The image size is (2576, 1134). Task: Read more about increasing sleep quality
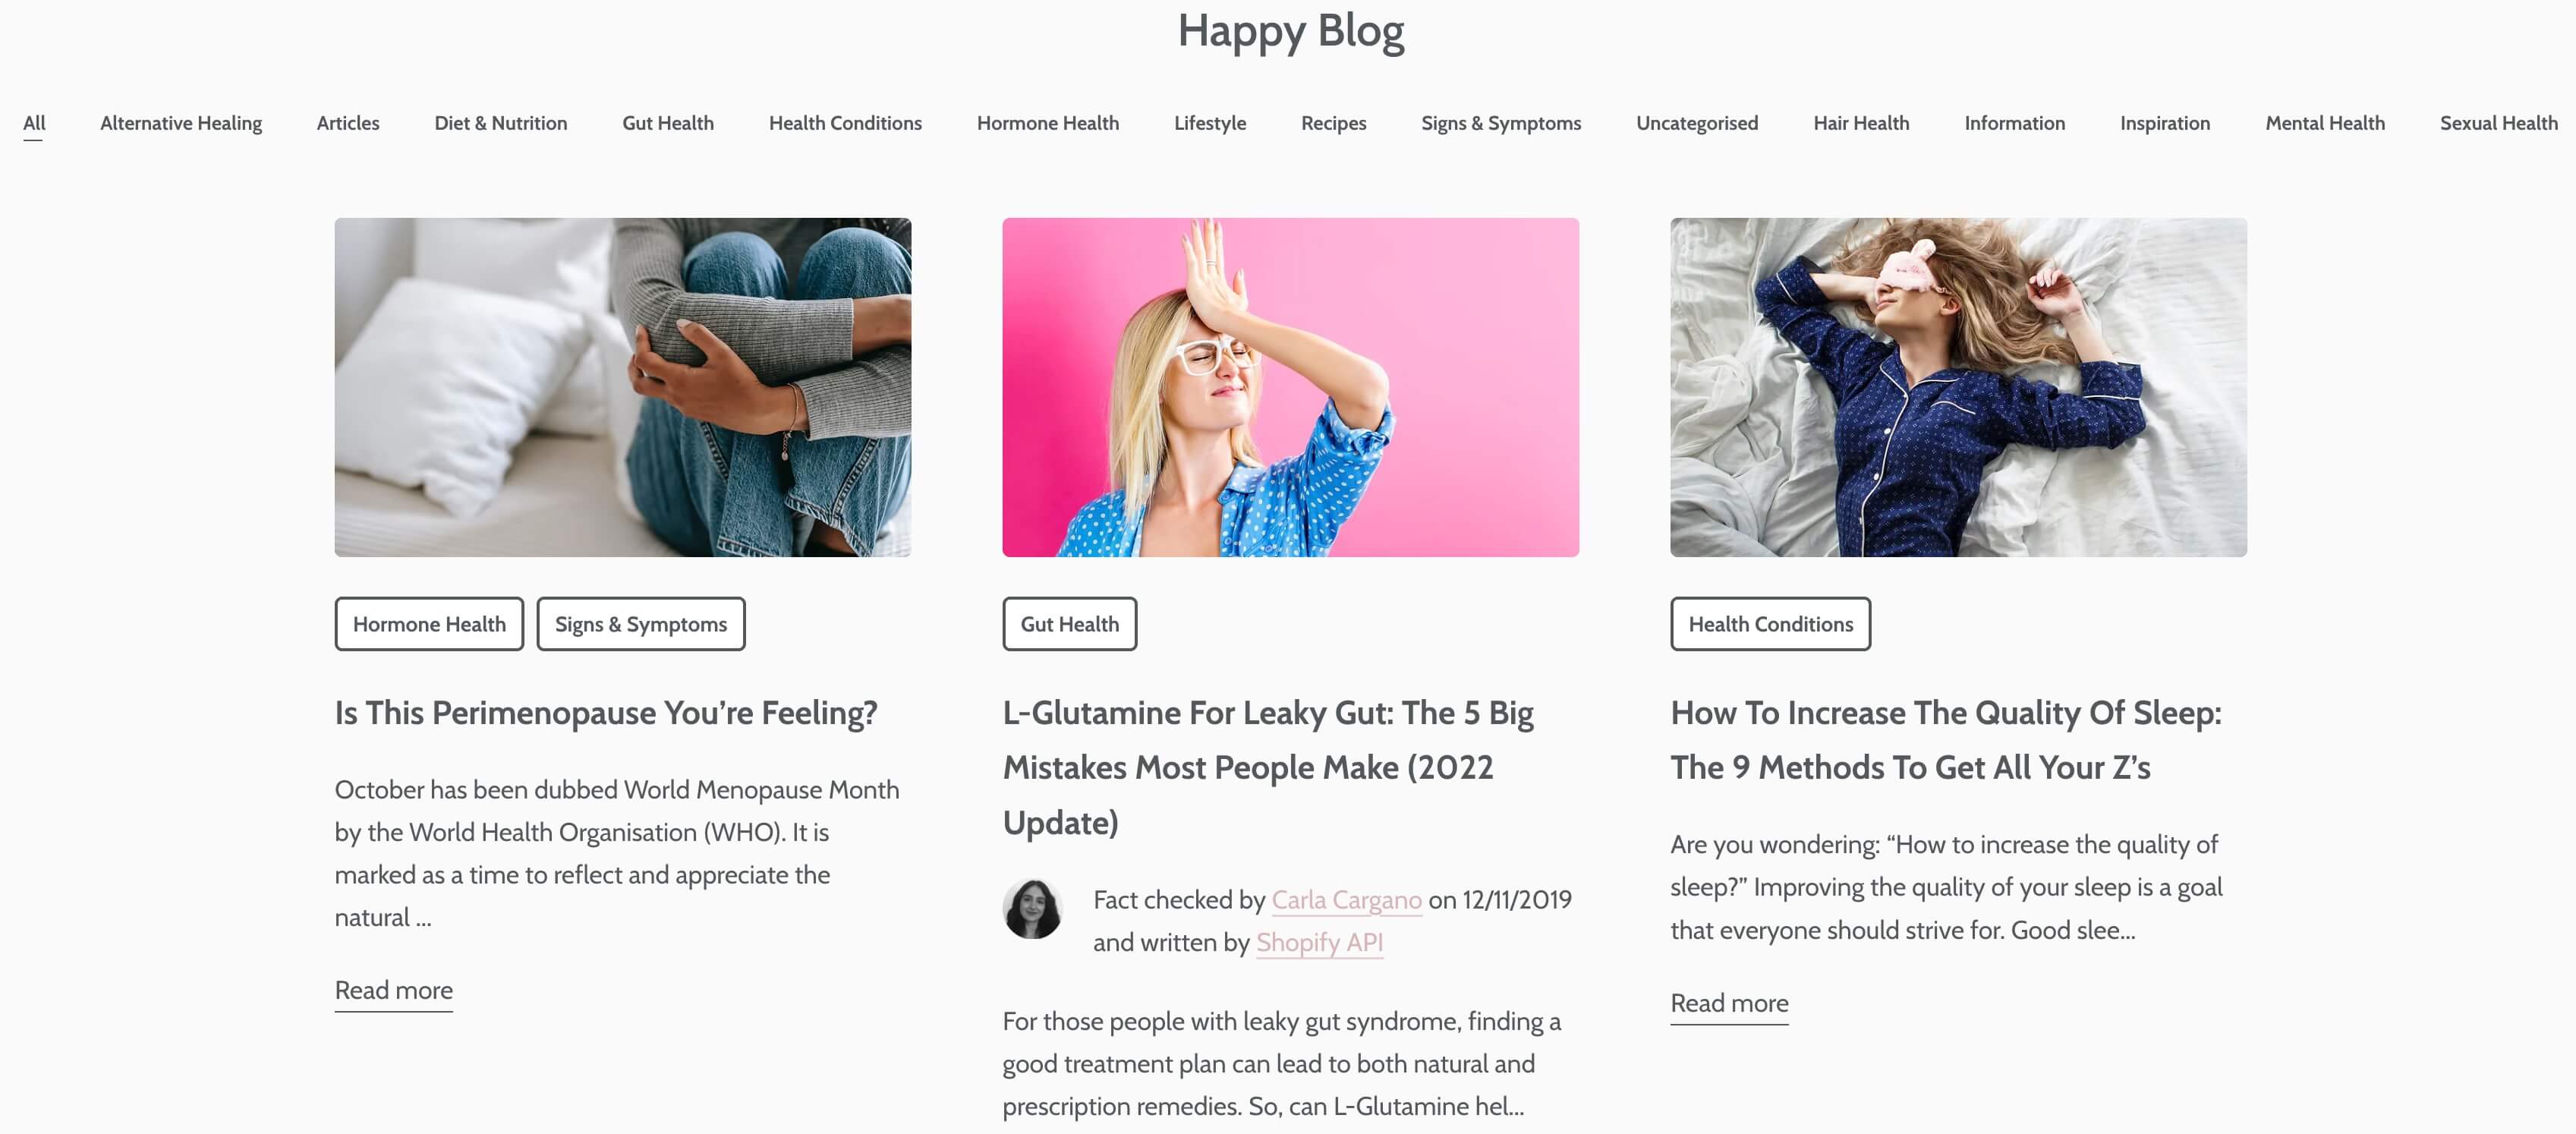point(1729,1004)
